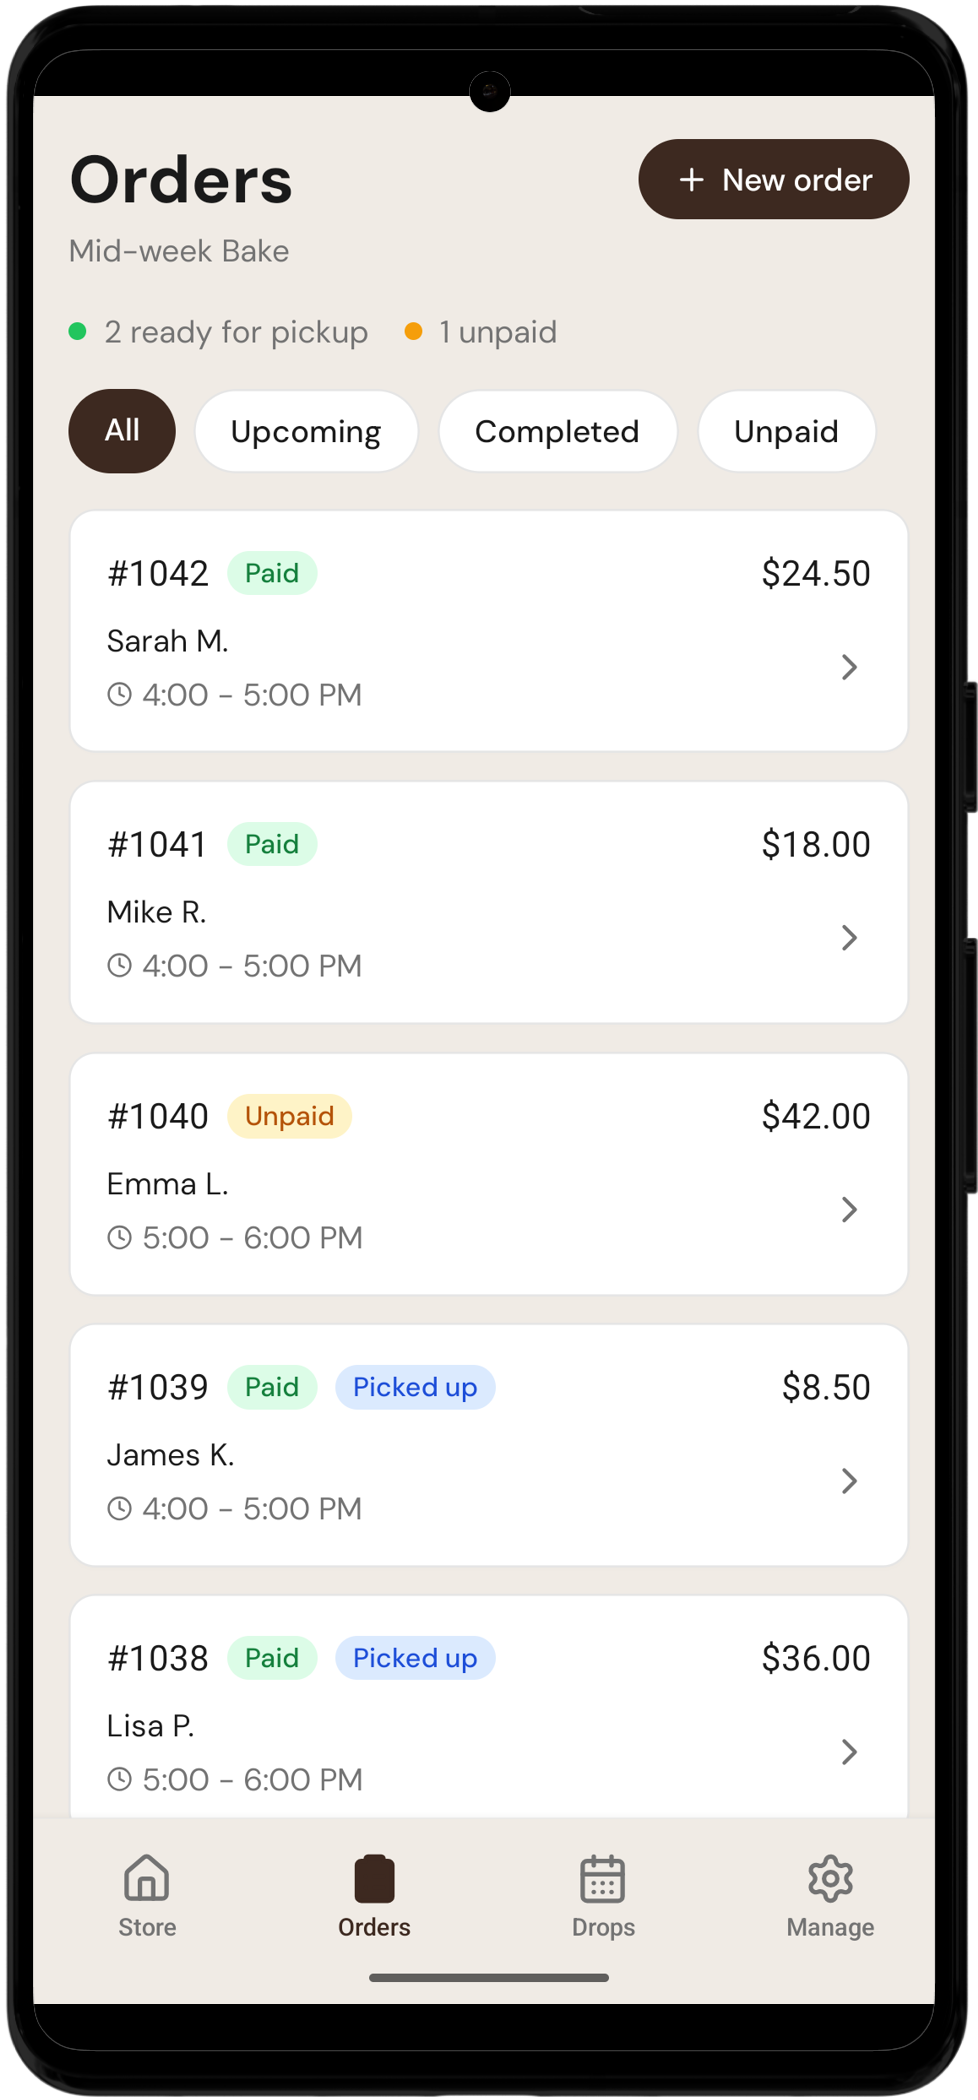Expand order #1042 with the chevron
The image size is (978, 2100).
[x=849, y=667]
